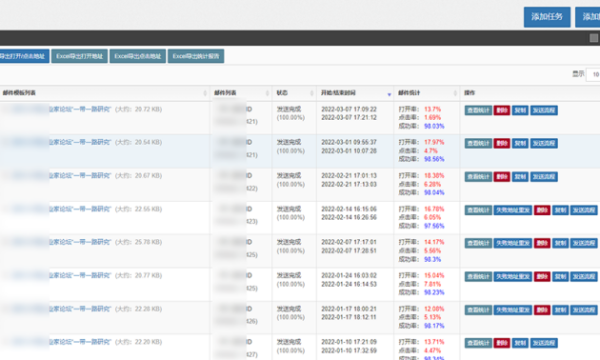This screenshot has height=360, width=600.
Task: Click Excel导出统计报告 button
Action: point(196,56)
